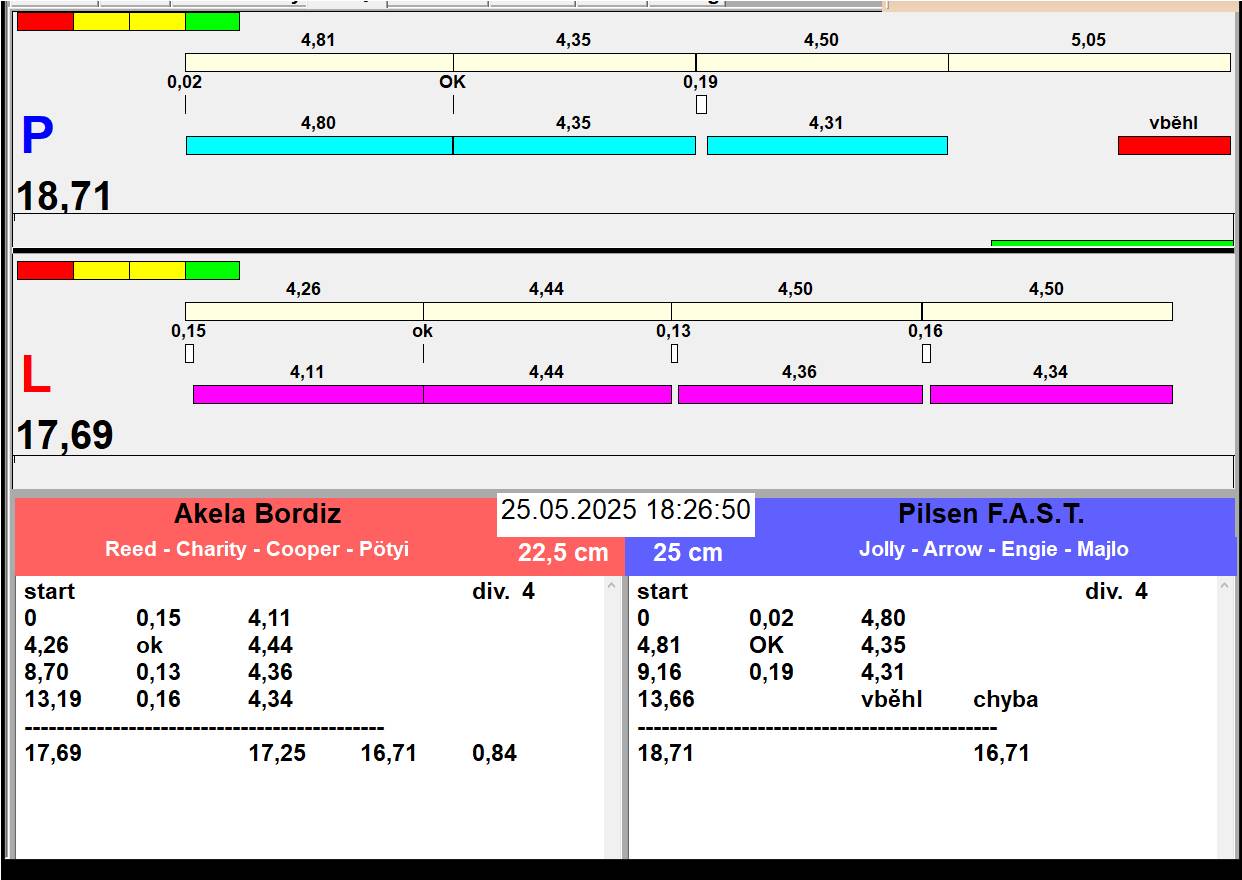Select the Pilsen F.A.S.T. team header
Viewport: 1242px width, 880px height.
(991, 514)
